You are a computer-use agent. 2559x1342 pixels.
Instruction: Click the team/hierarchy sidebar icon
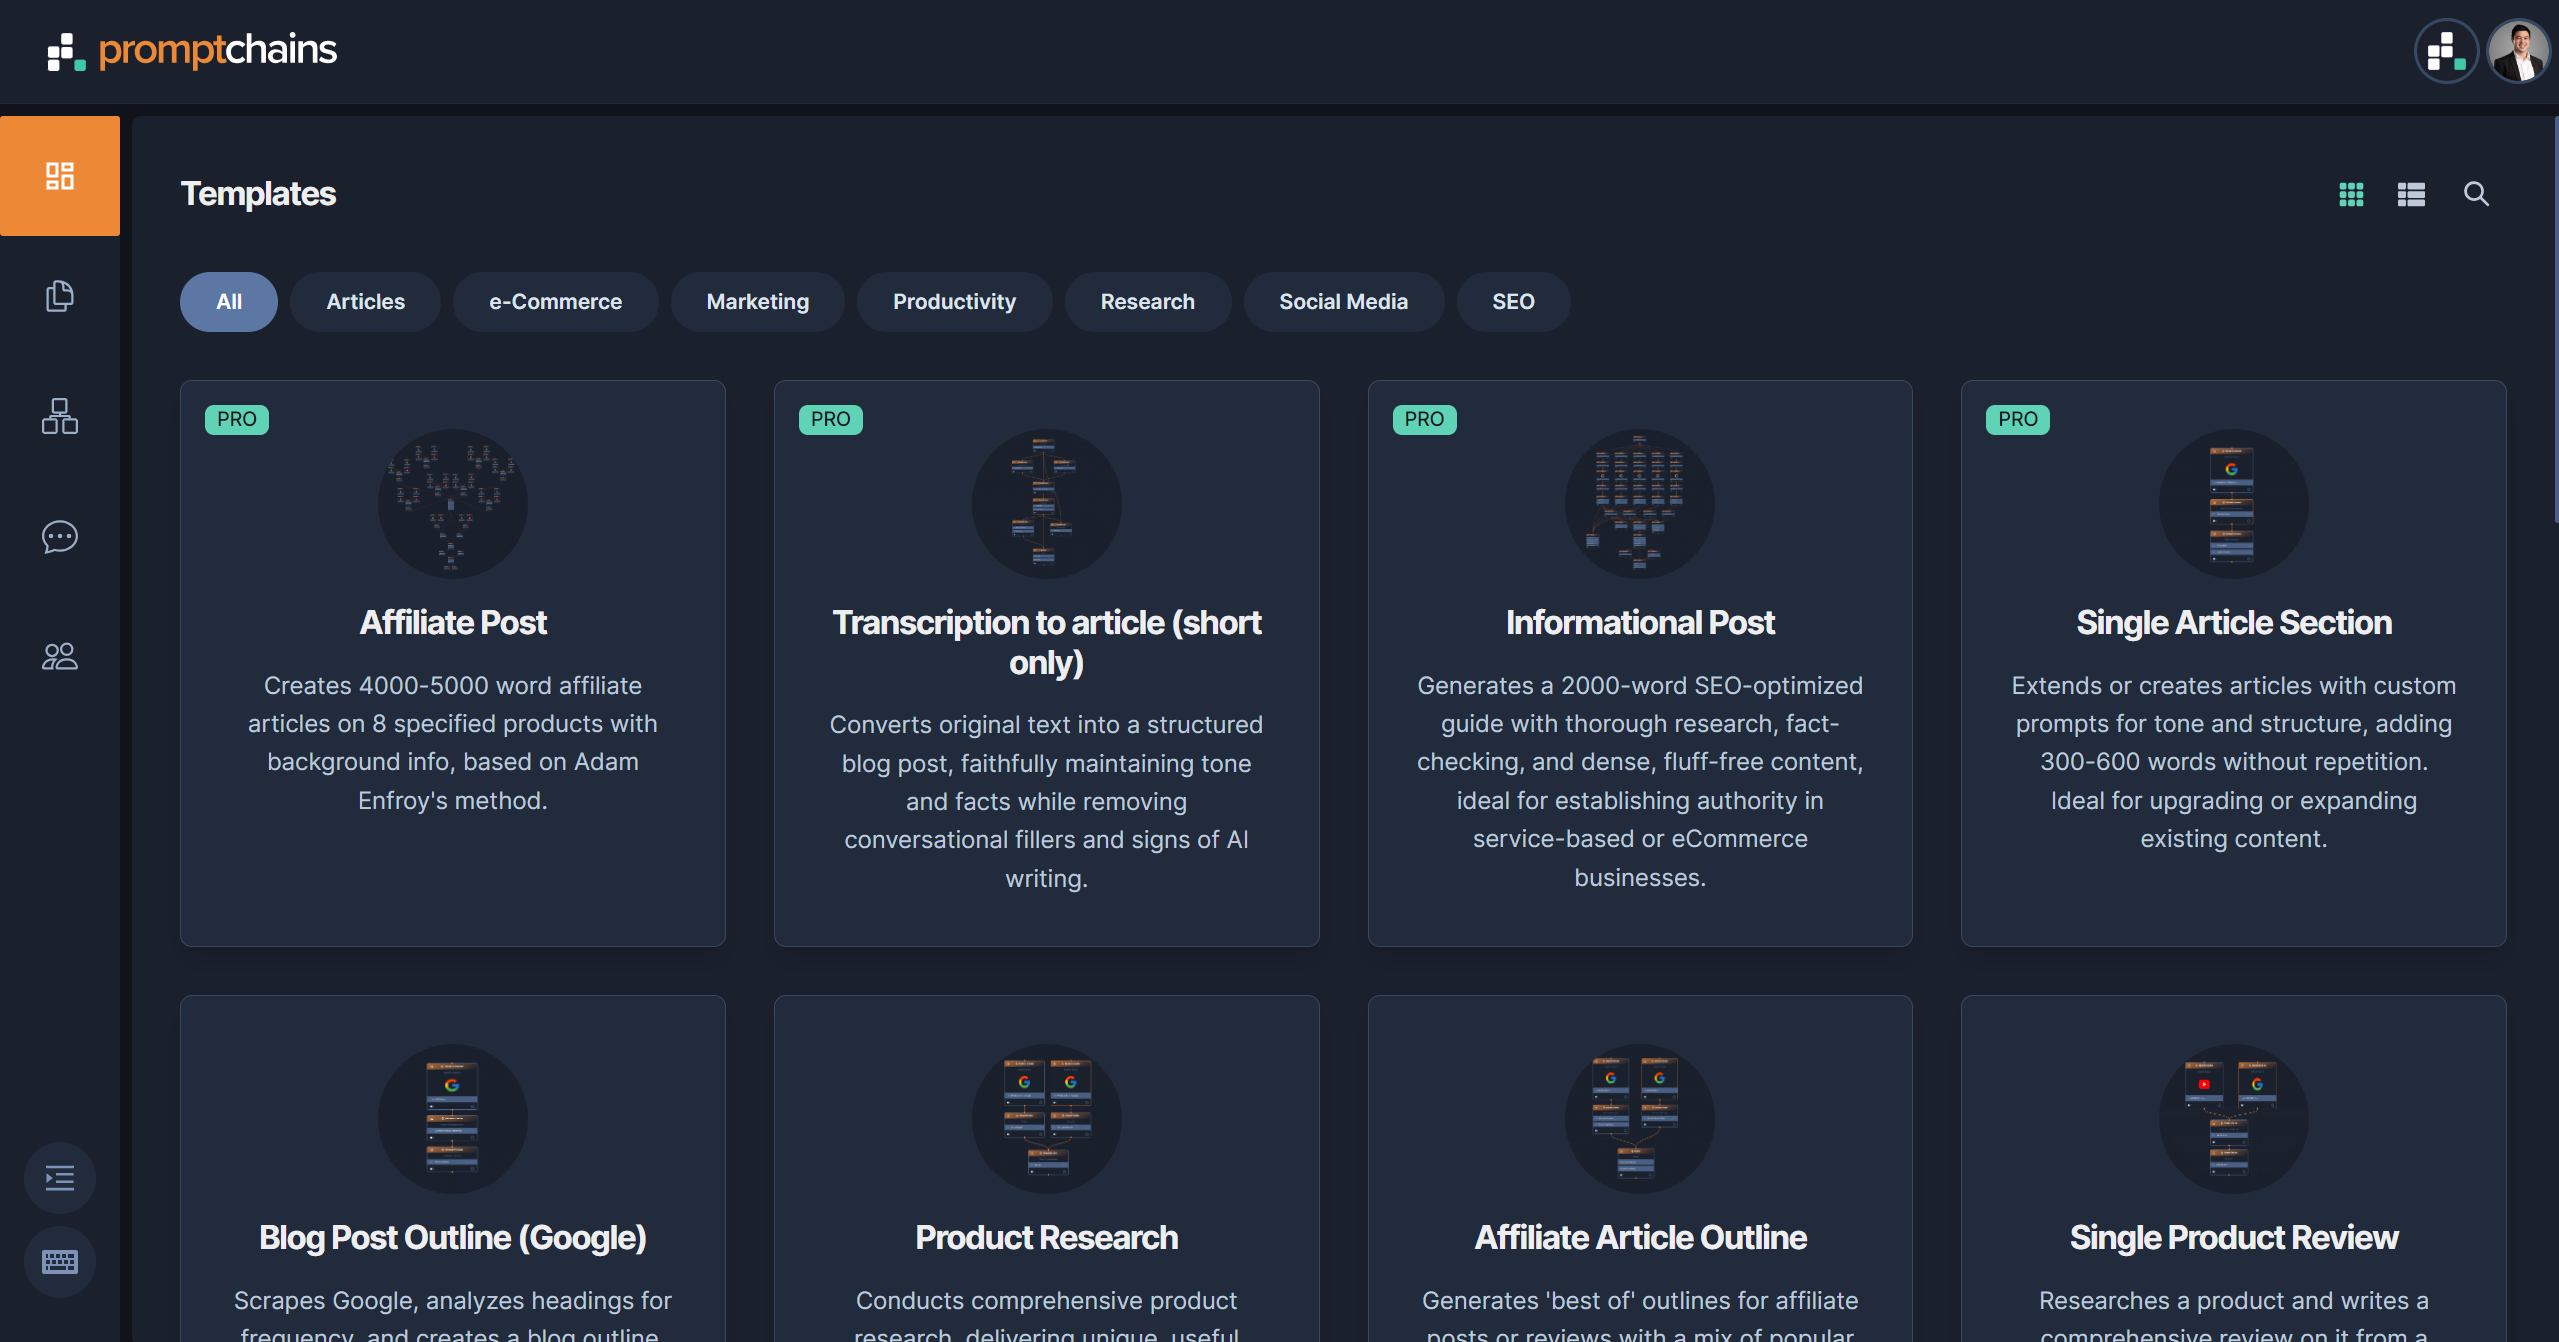(59, 418)
